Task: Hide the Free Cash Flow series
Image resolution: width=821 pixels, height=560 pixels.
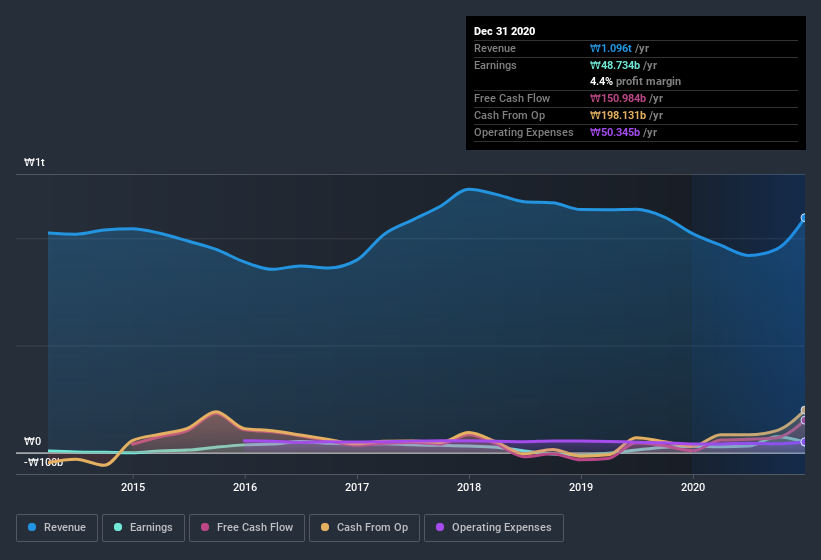Action: point(246,527)
